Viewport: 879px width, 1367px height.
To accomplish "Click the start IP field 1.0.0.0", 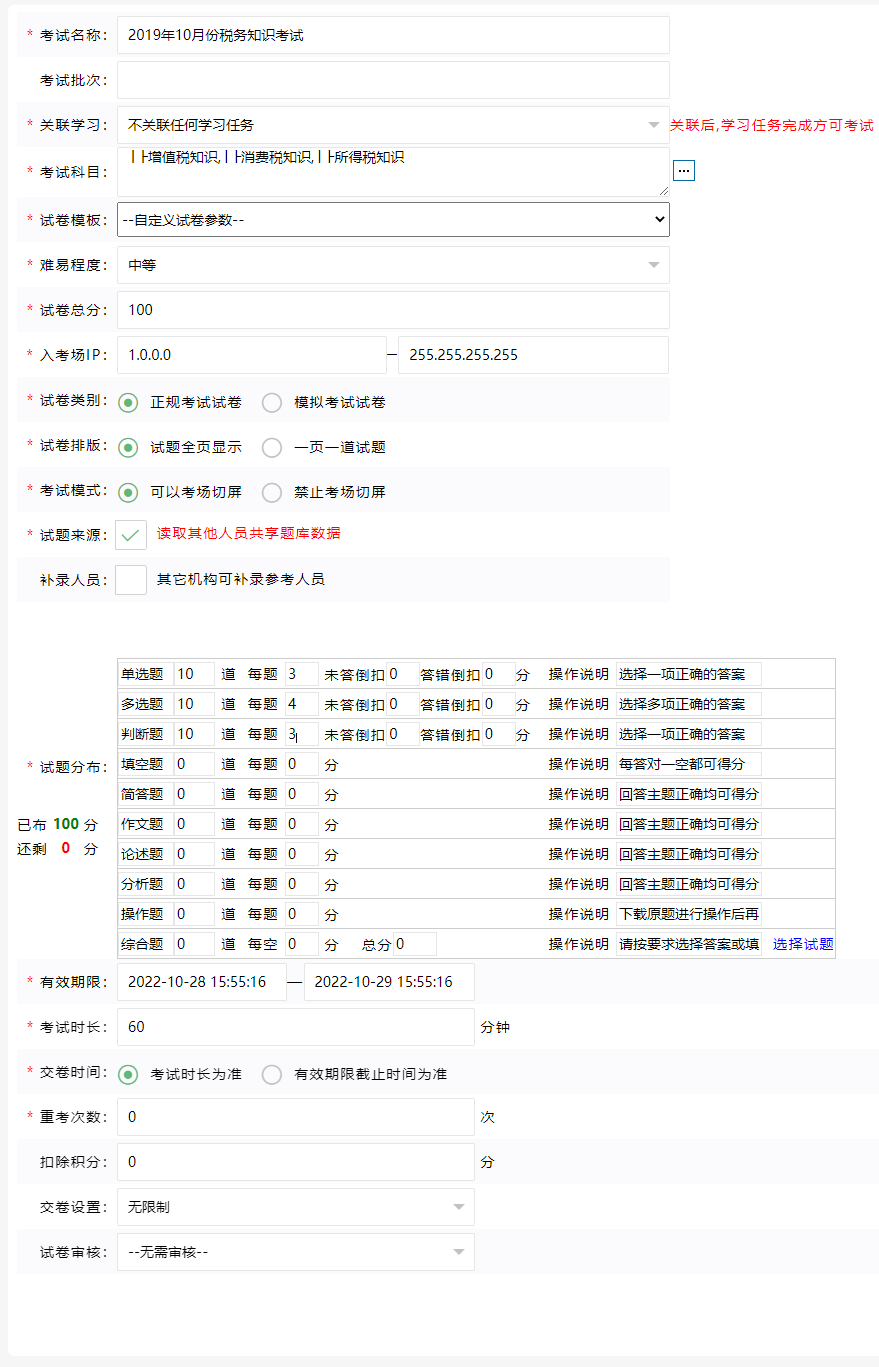I will [251, 355].
